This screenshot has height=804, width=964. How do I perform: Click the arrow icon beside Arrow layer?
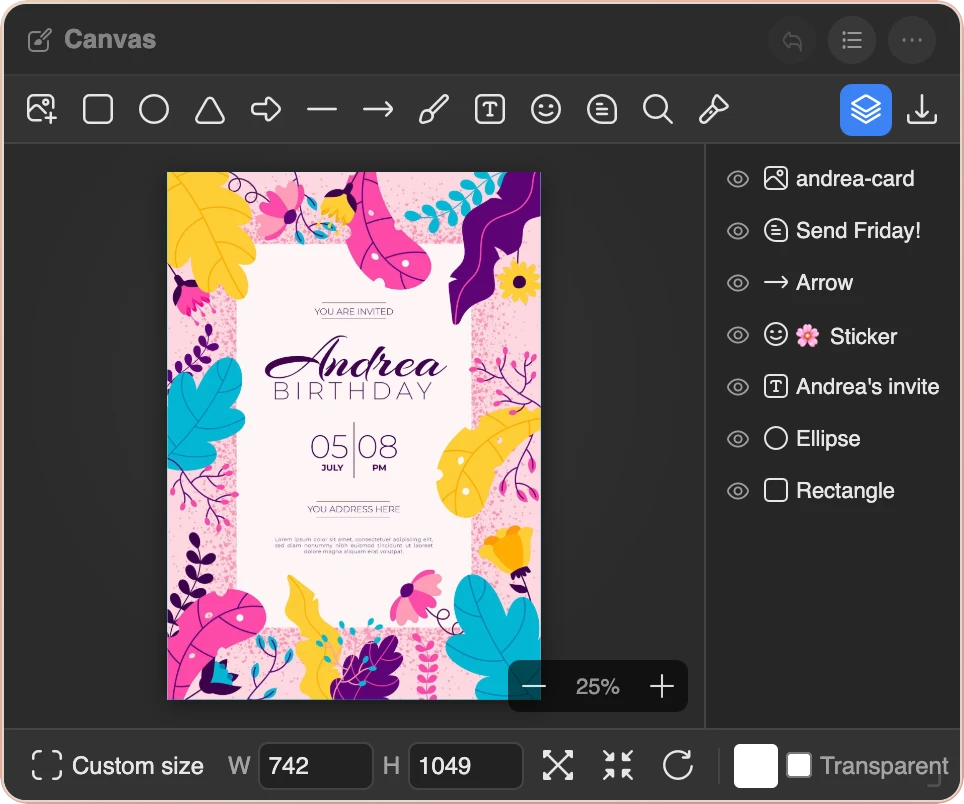775,282
